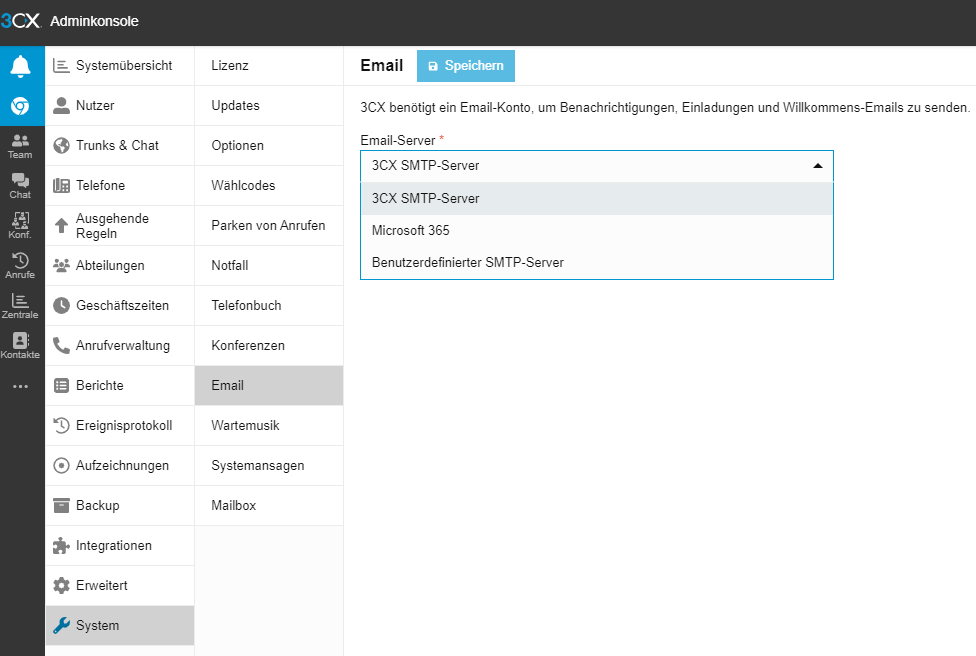Image resolution: width=976 pixels, height=656 pixels.
Task: Open Zentrale panel icon
Action: click(21, 306)
